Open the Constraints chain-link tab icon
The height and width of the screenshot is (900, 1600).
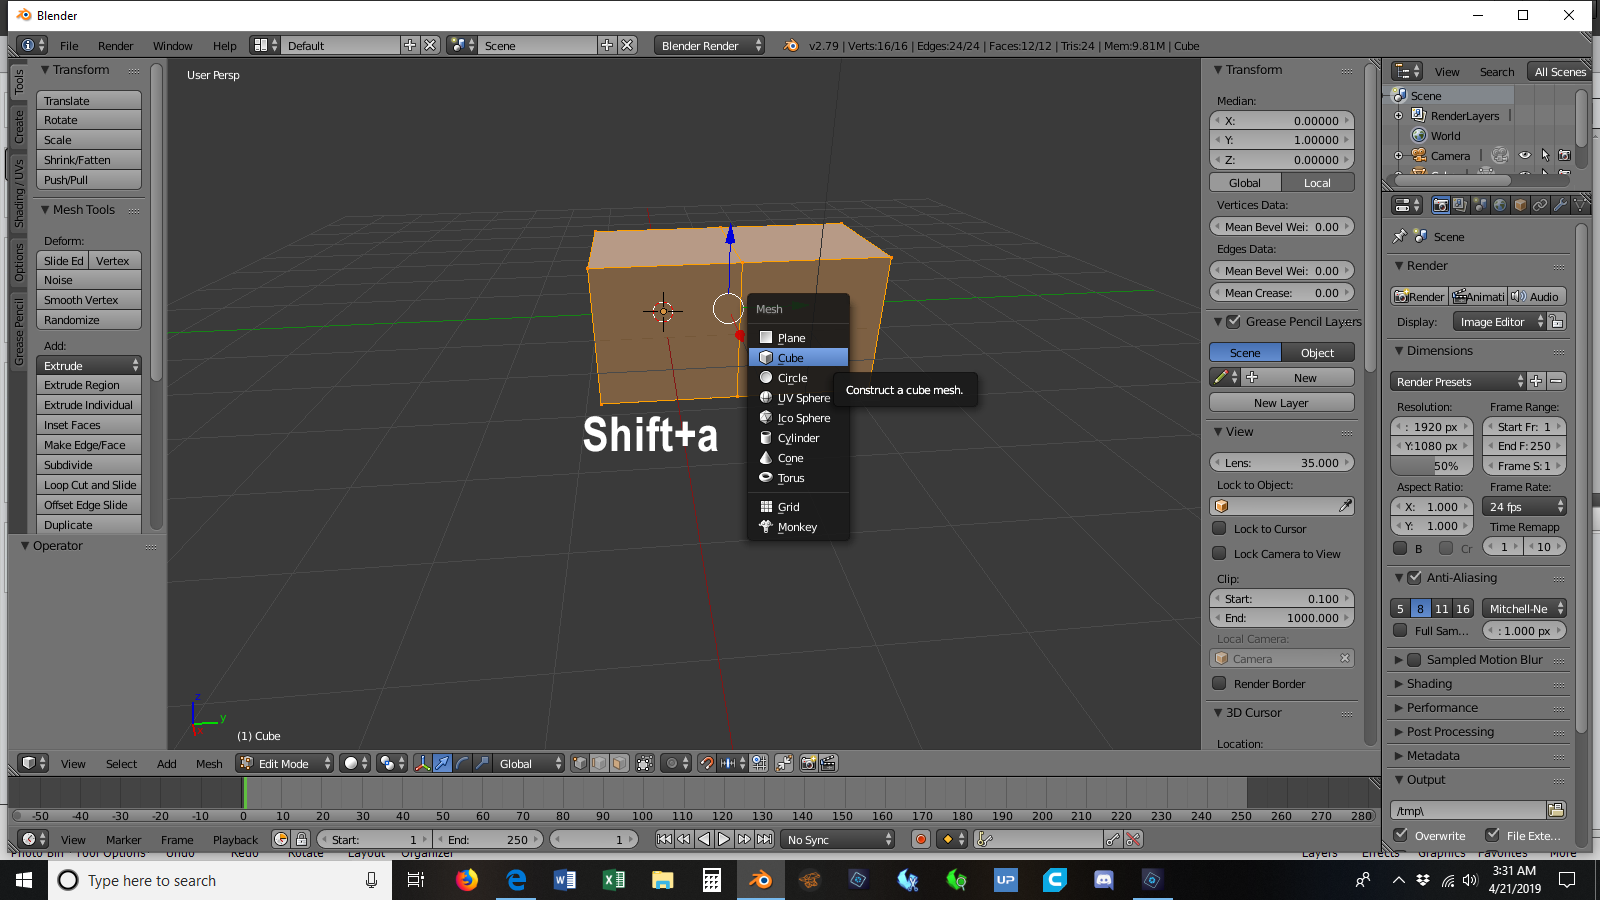pyautogui.click(x=1540, y=205)
